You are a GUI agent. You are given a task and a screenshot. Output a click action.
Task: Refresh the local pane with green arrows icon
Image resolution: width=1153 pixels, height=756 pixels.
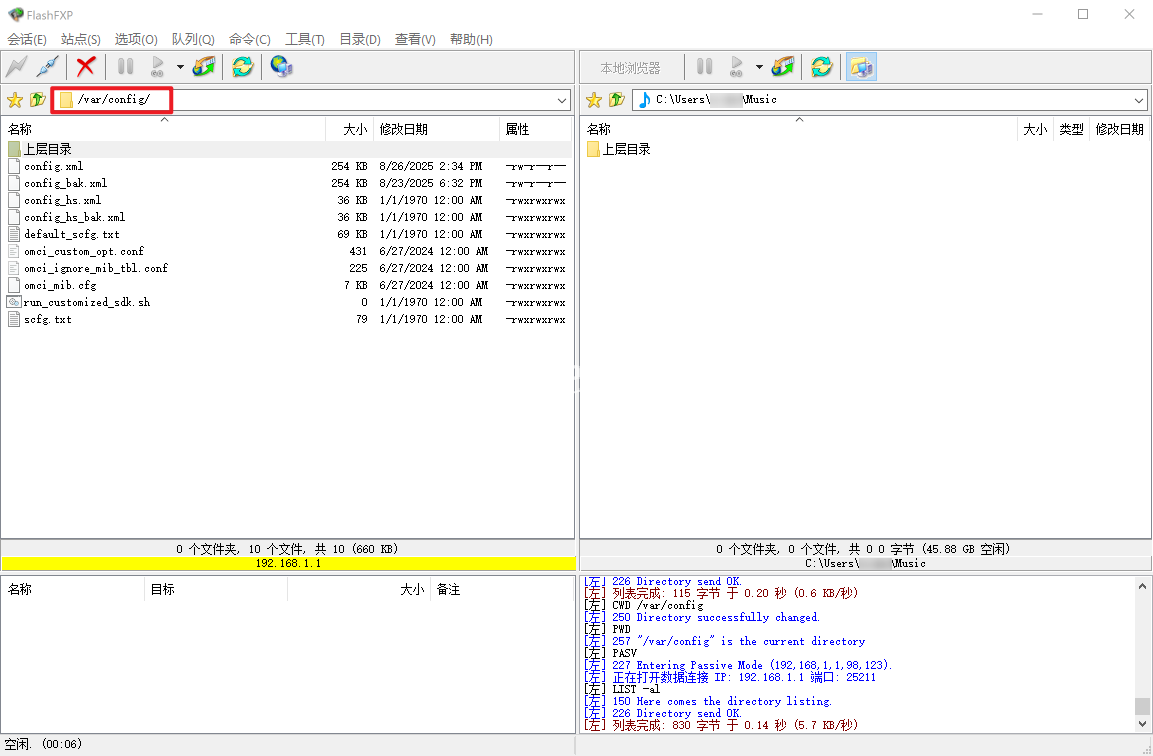(821, 67)
